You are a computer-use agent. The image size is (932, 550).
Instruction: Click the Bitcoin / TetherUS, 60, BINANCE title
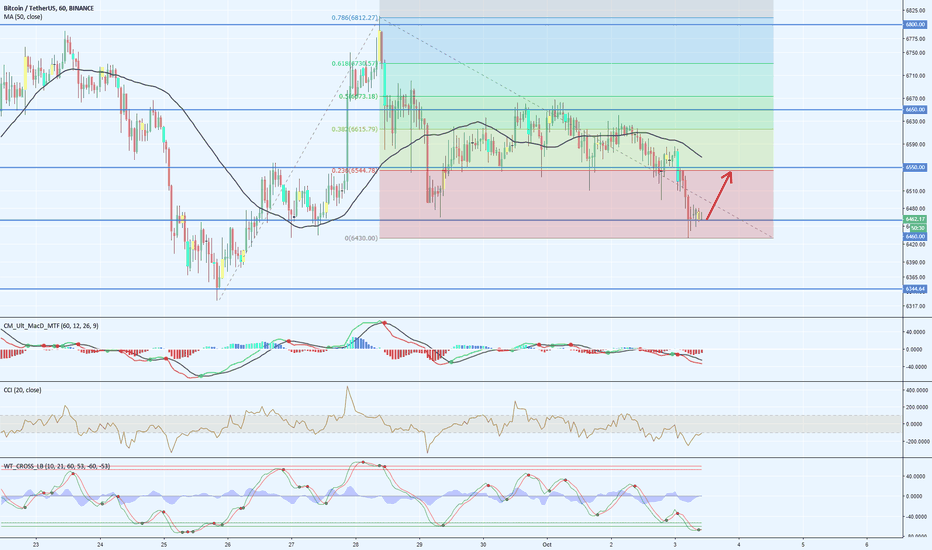click(49, 9)
